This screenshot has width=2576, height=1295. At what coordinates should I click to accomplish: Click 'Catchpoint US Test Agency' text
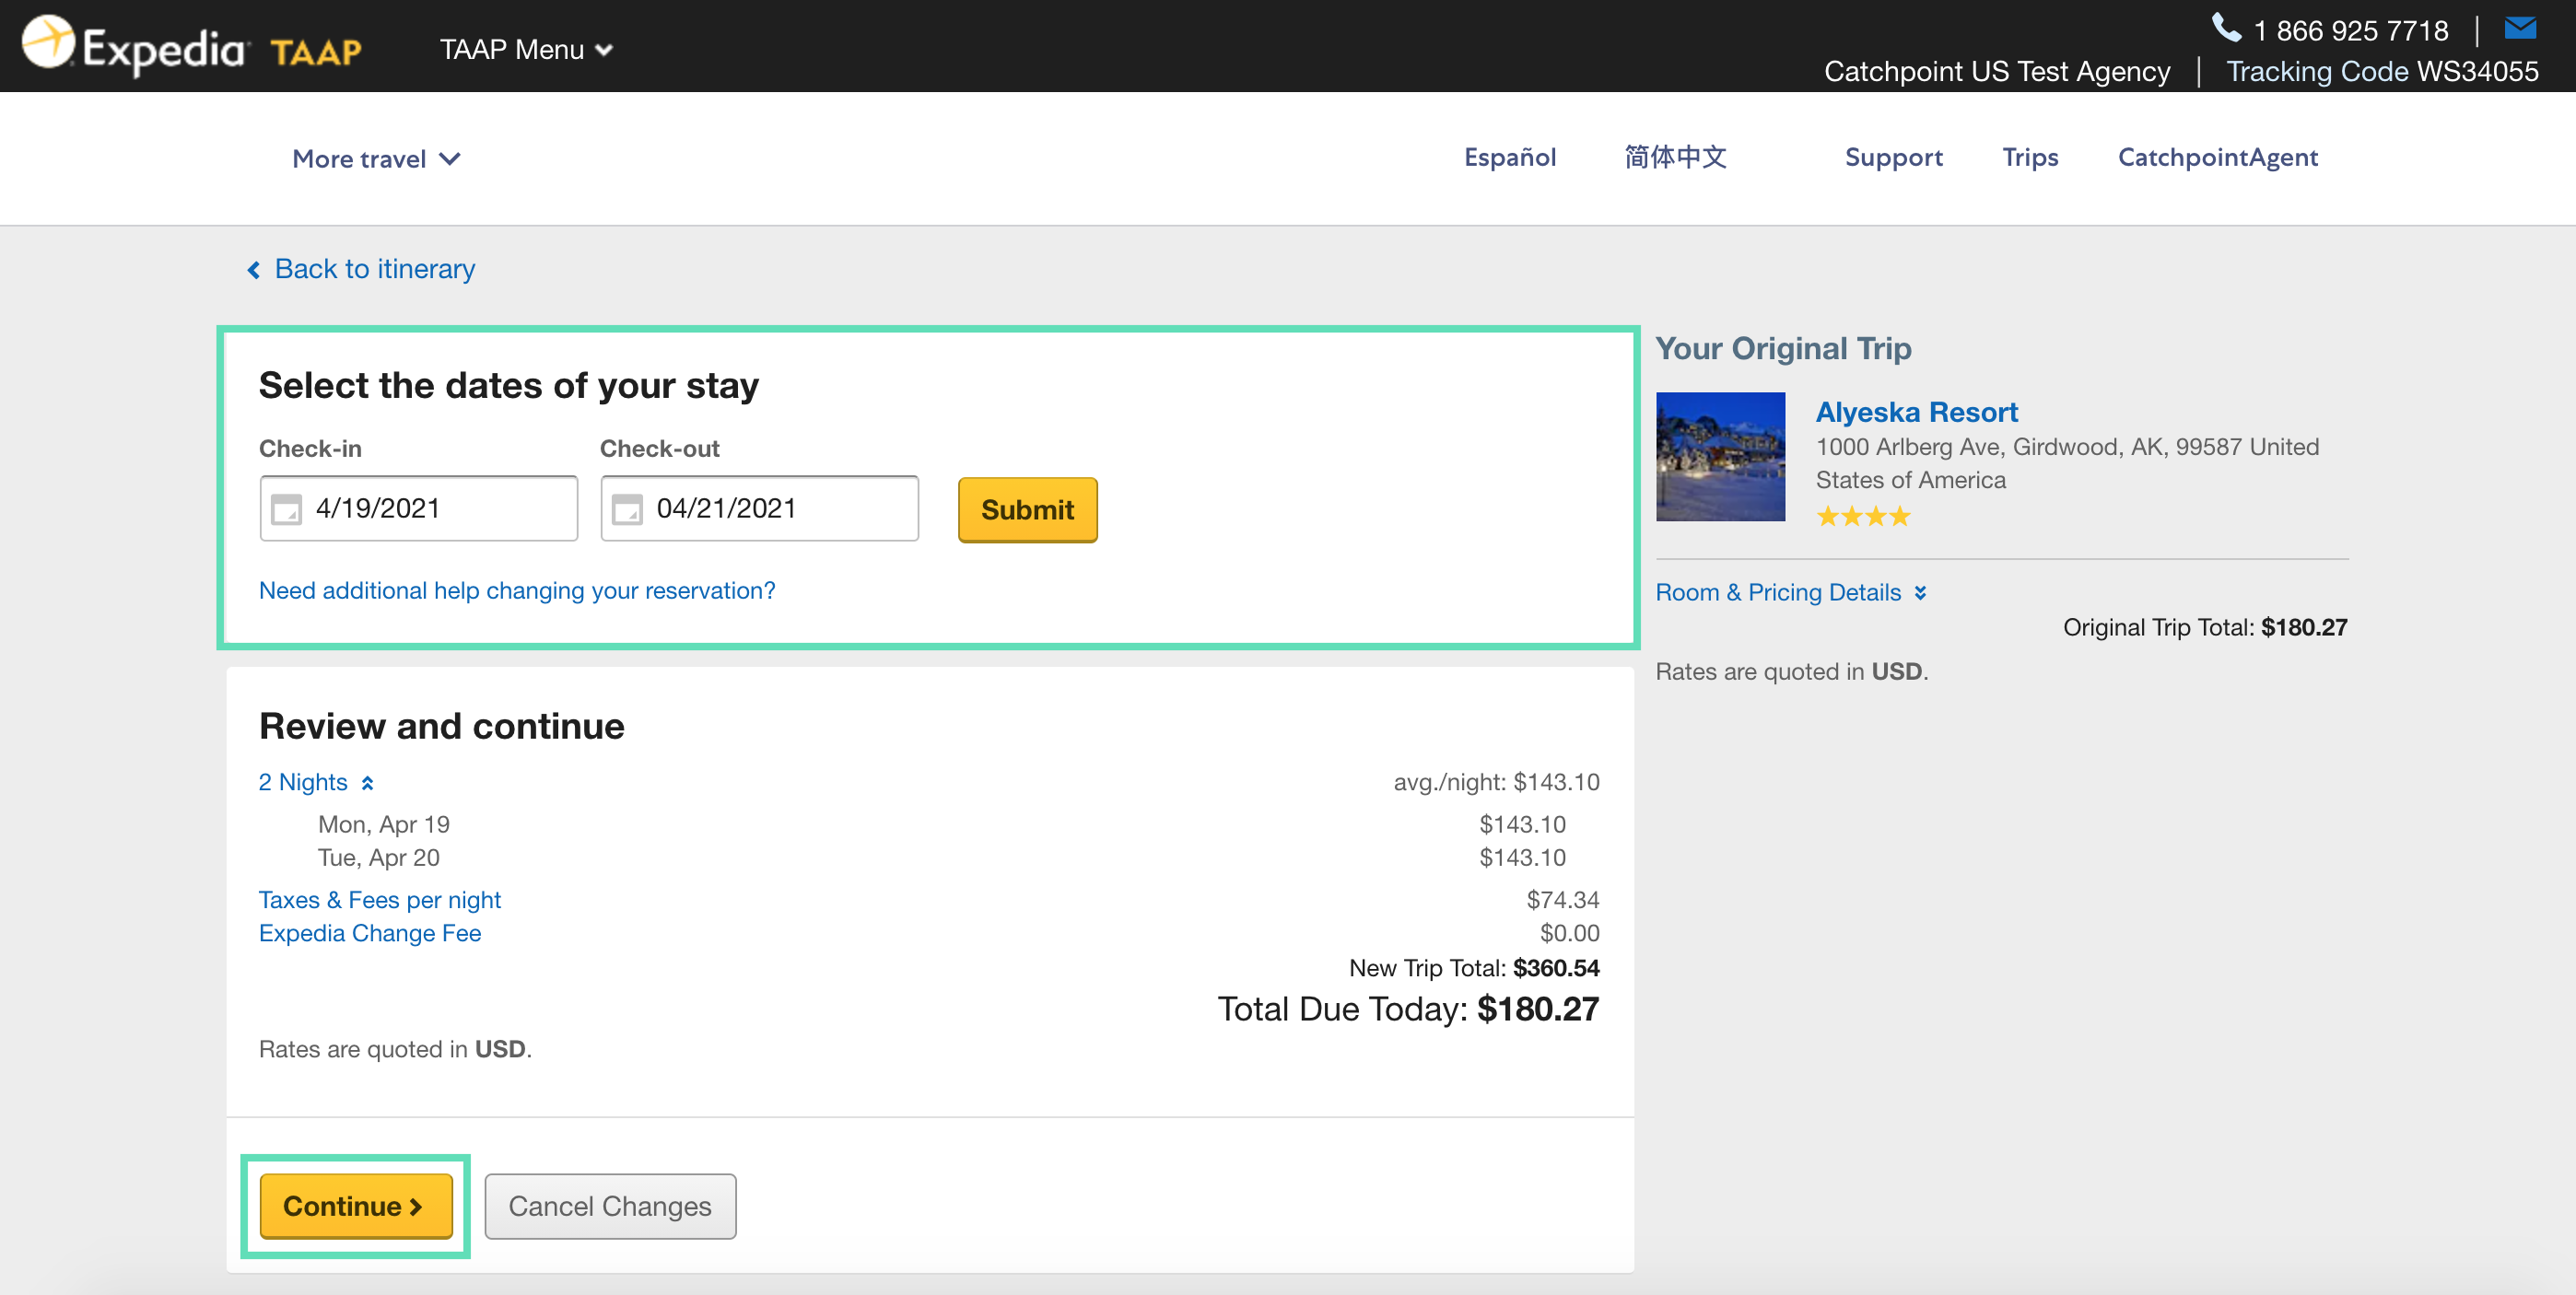tap(1997, 71)
